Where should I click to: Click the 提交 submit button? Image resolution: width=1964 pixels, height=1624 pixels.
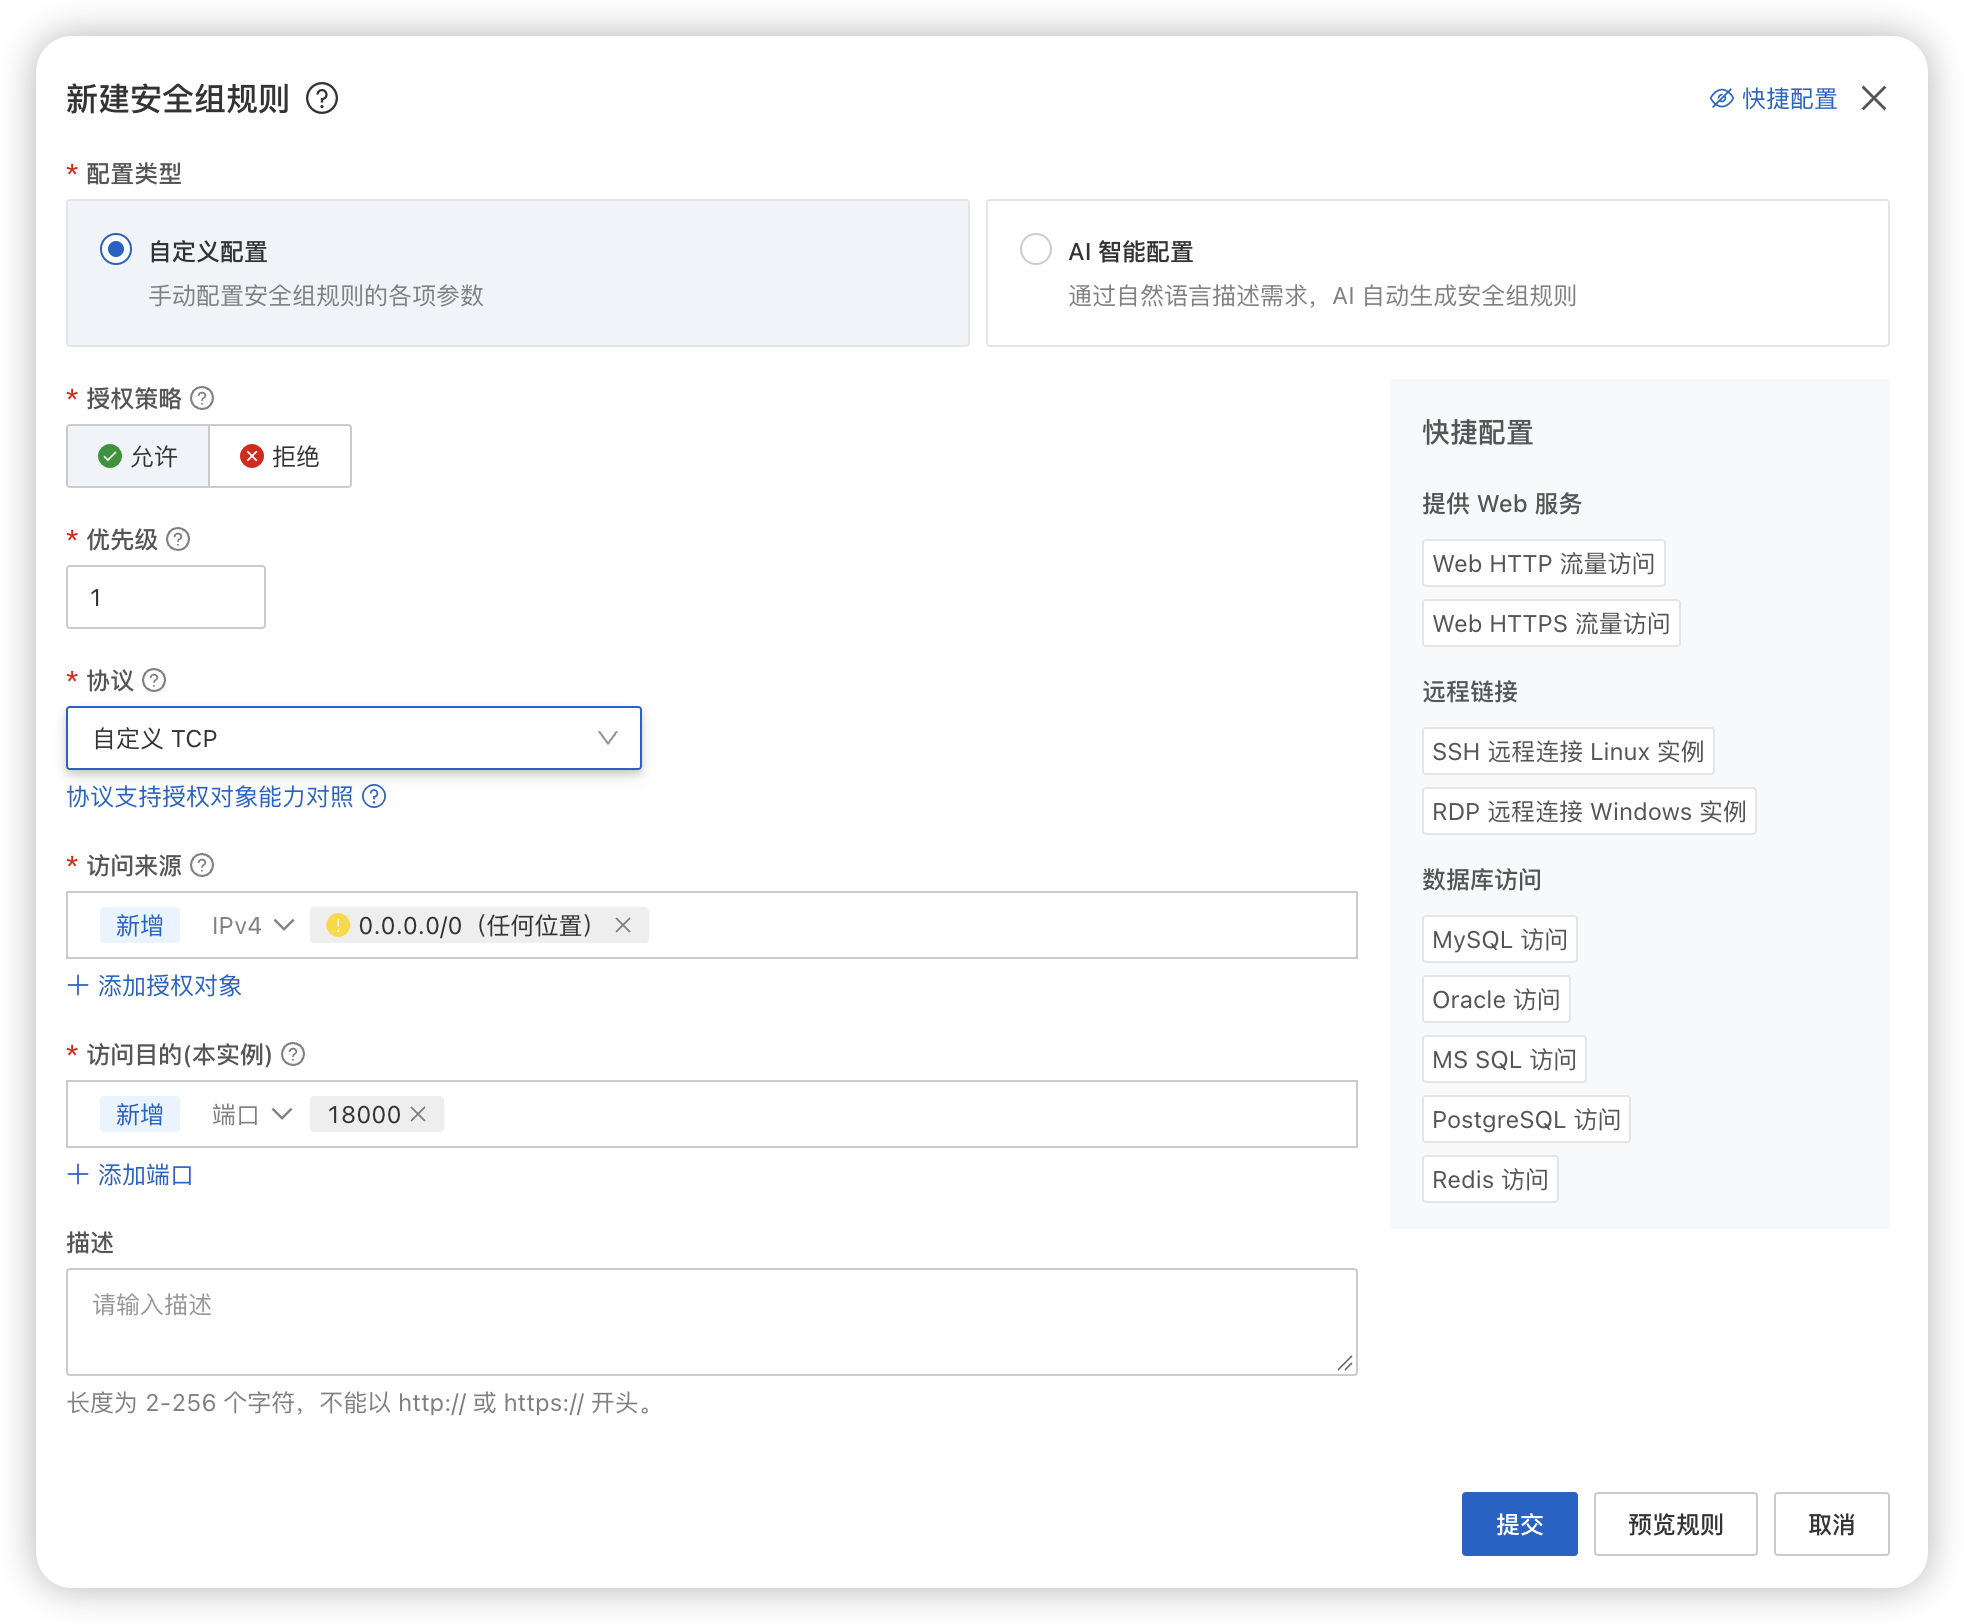pos(1519,1525)
